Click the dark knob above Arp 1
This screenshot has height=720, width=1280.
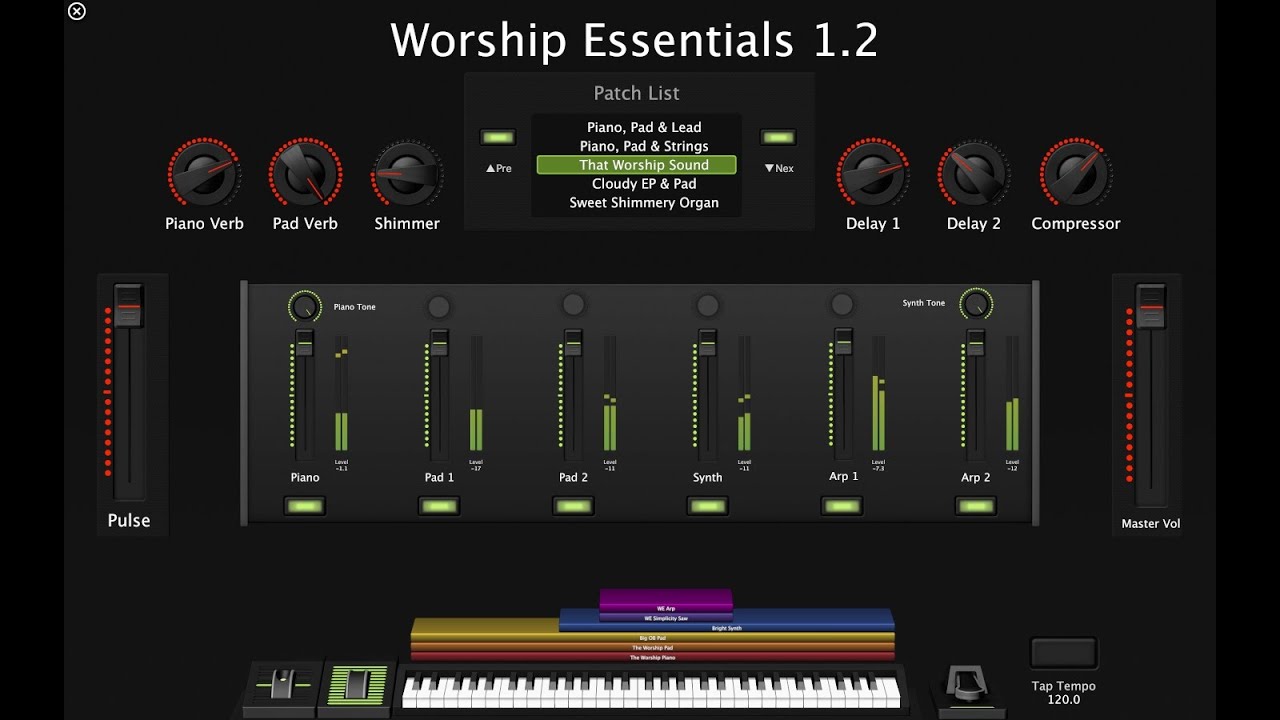tap(842, 304)
